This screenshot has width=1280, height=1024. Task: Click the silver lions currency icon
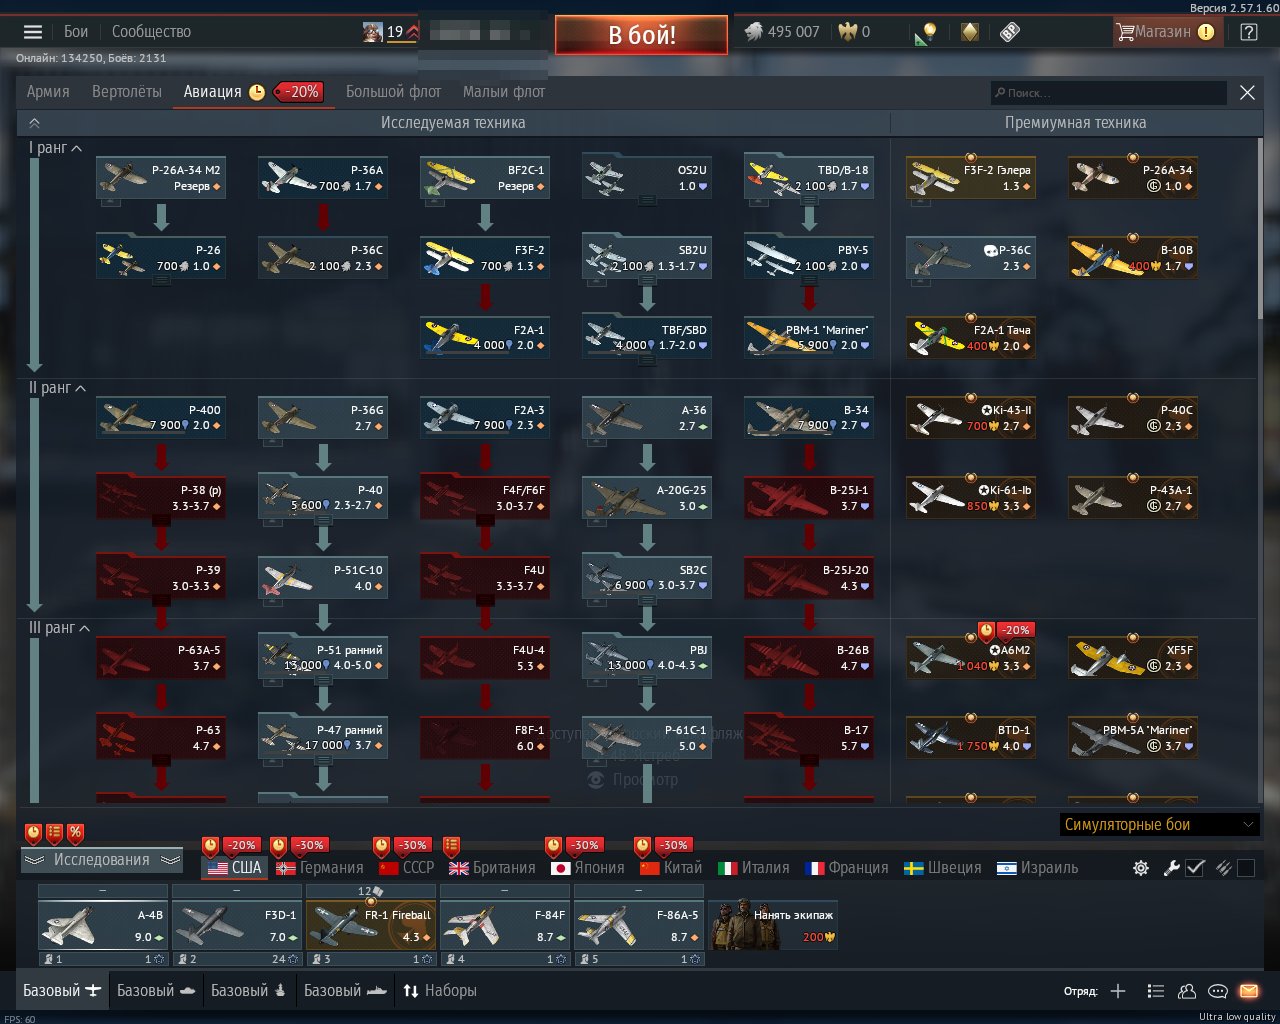[754, 32]
